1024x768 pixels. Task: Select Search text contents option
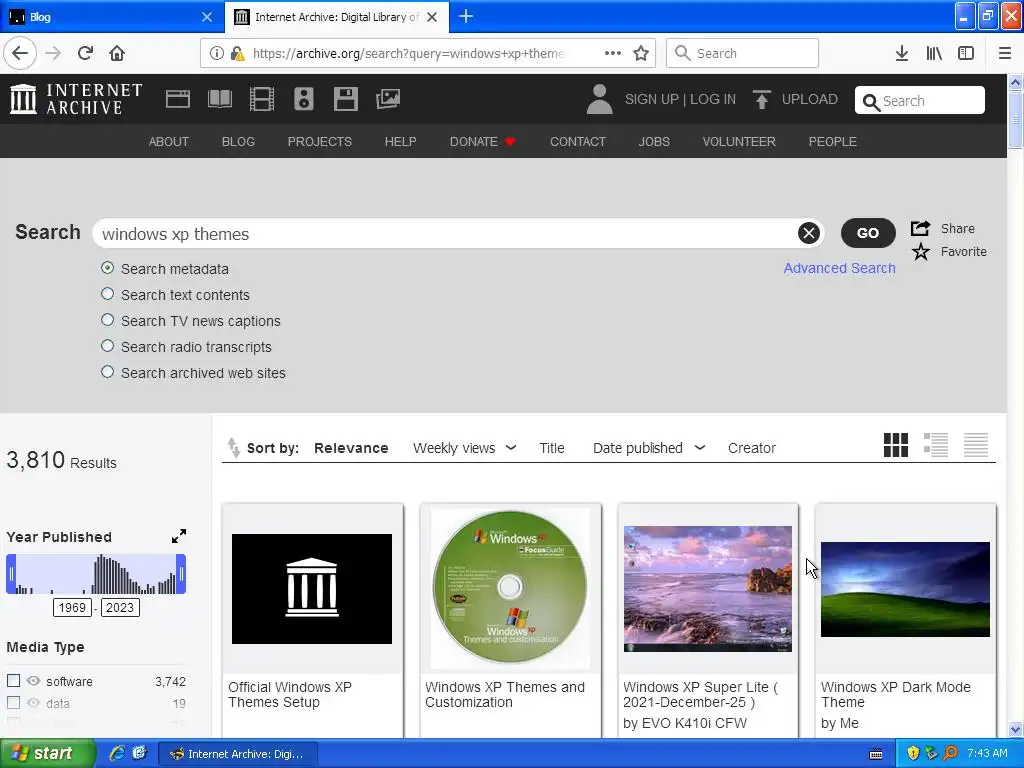pos(107,294)
